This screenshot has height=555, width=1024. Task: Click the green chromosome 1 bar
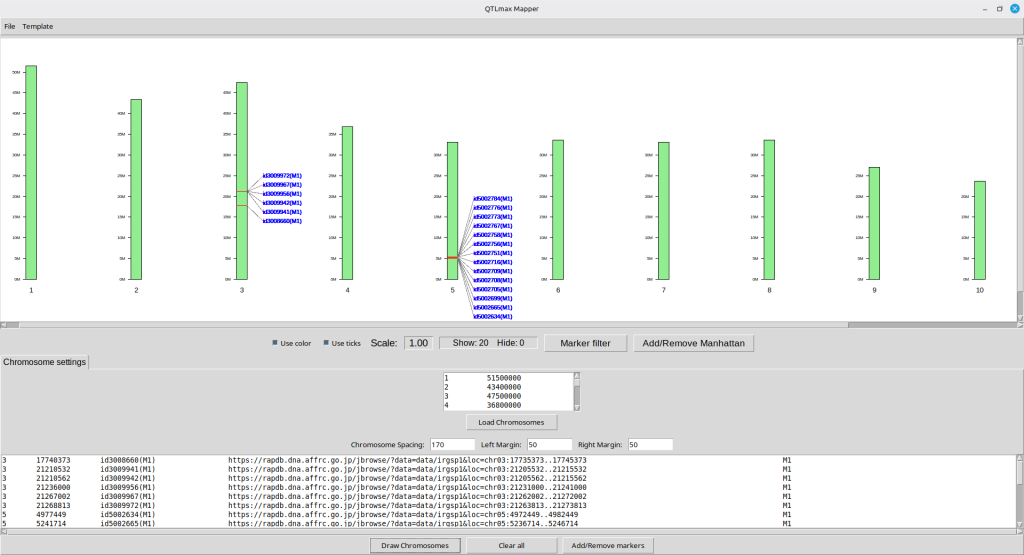tap(31, 172)
